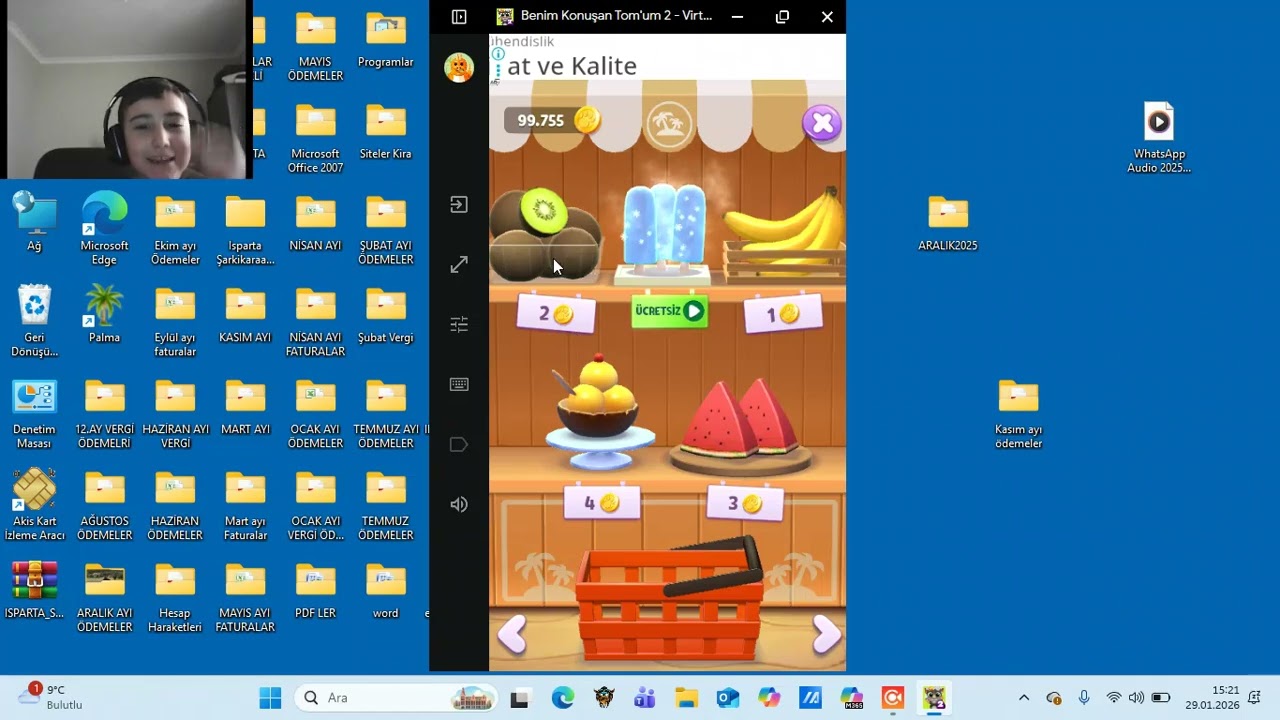This screenshot has width=1280, height=720.
Task: Select the Palma desktop shortcut
Action: pyautogui.click(x=105, y=314)
